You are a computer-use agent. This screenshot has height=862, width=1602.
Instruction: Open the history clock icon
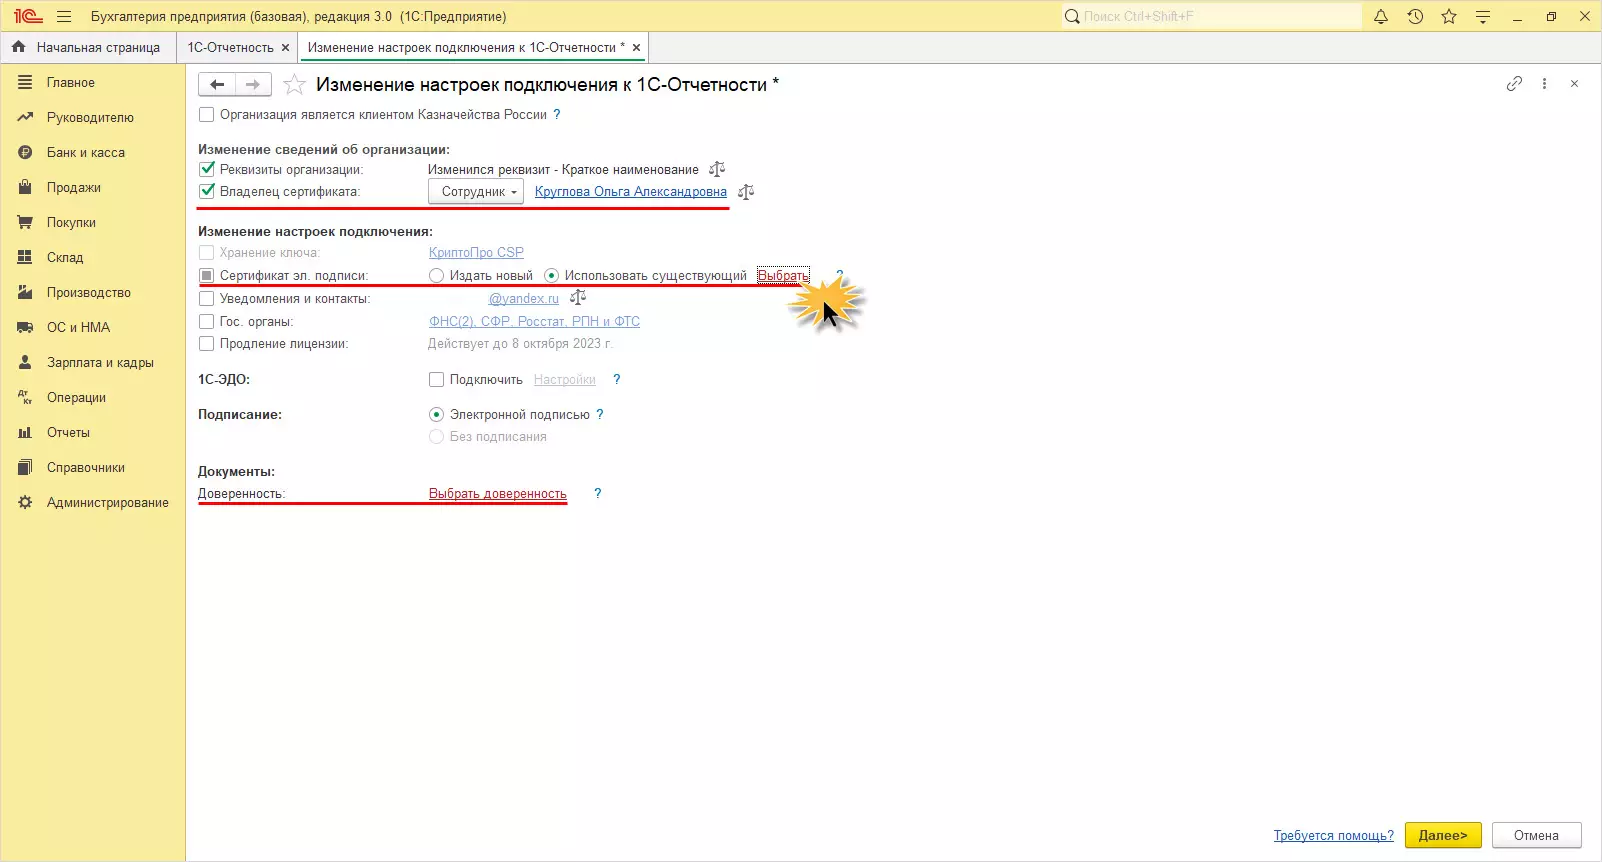[1415, 16]
